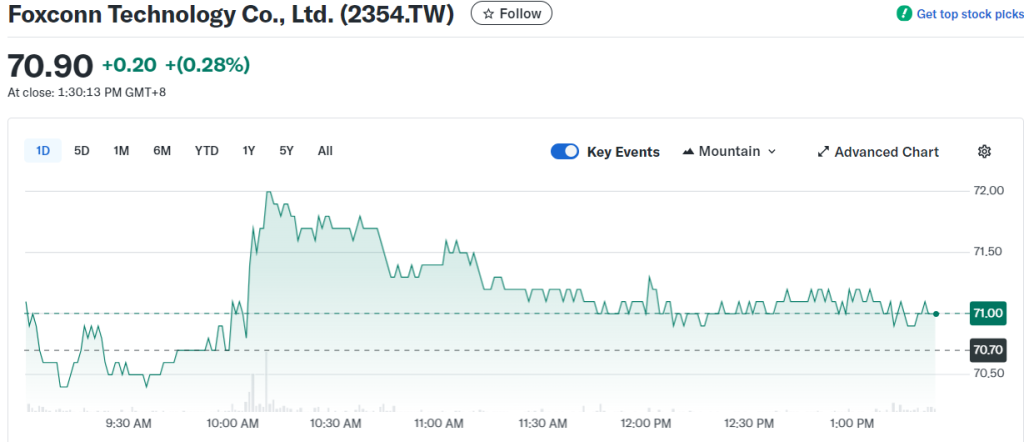Open chart settings gear icon
The image size is (1024, 442).
pos(984,151)
